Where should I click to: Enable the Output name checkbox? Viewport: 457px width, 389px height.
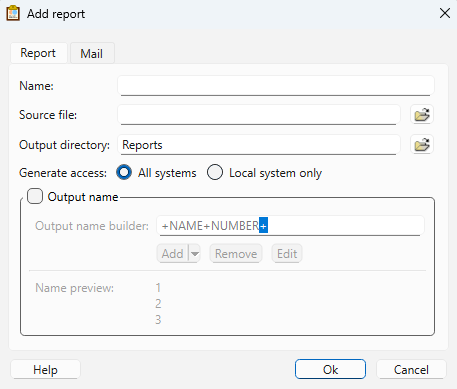click(x=35, y=196)
